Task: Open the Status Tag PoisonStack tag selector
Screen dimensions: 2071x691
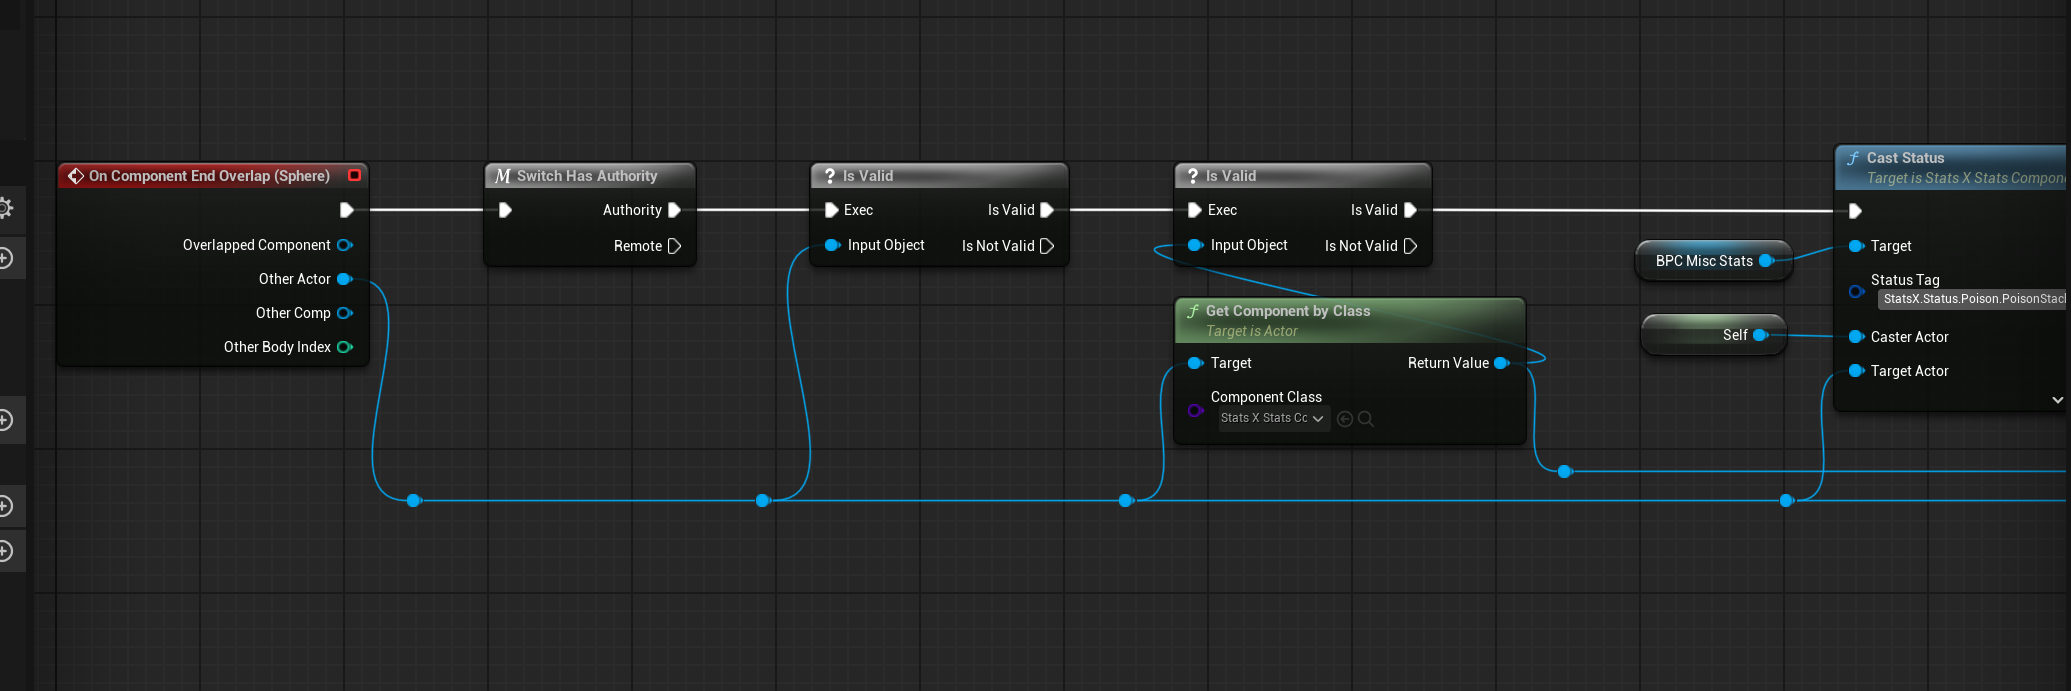Action: 1972,299
